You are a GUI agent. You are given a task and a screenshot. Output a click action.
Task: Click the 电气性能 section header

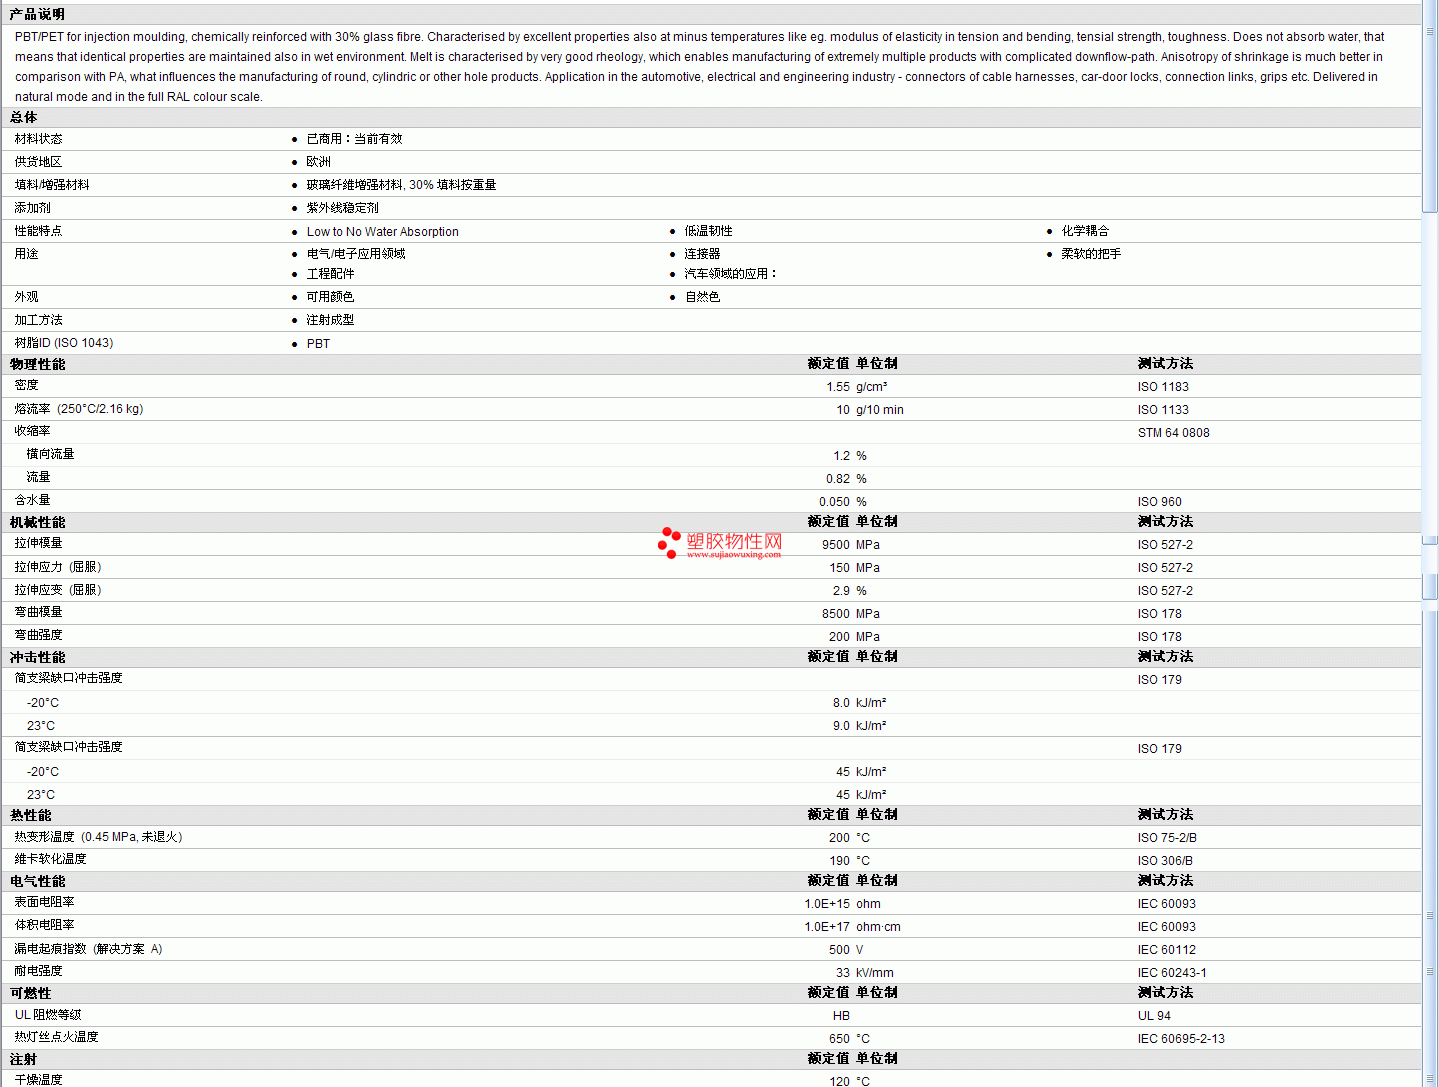tap(37, 881)
